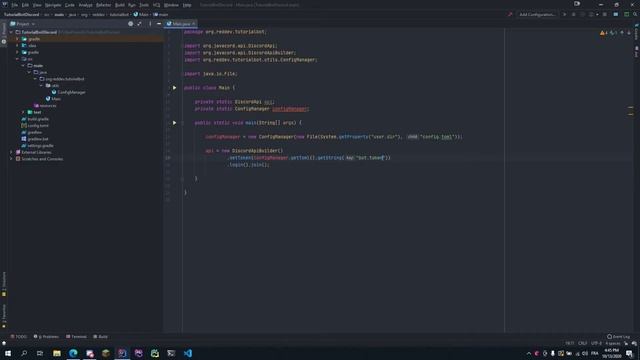640x360 pixels.
Task: Open the Problems tool window
Action: pos(46,337)
